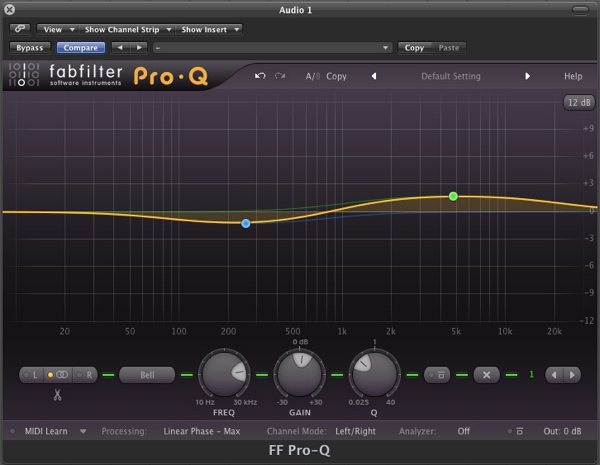Load previous Logic preset arrow
The image size is (600, 465).
click(x=120, y=47)
